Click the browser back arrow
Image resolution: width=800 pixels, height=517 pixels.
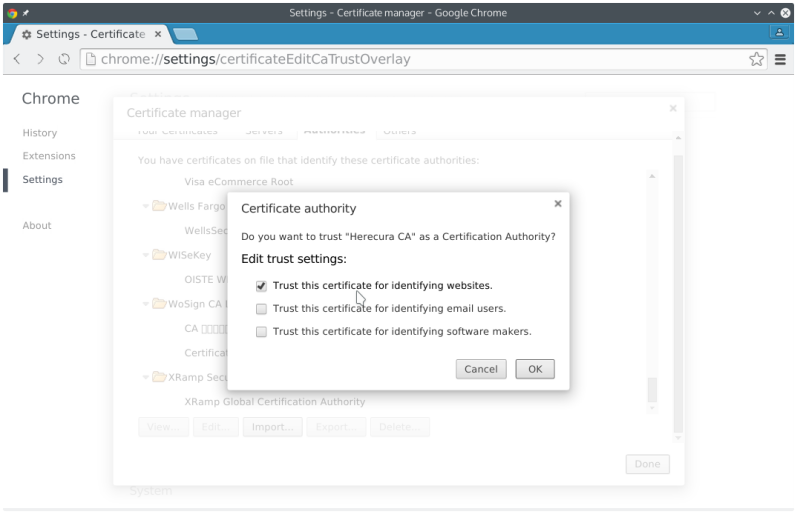click(17, 59)
